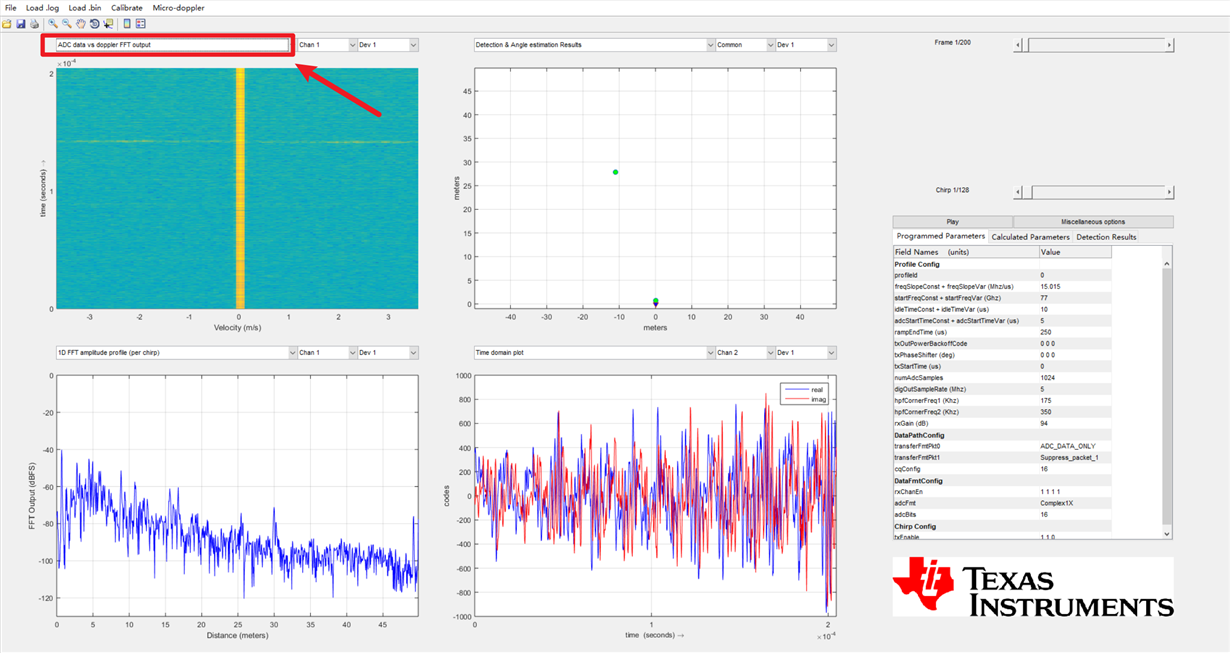Advance the Chirp 1/128 slider arrow
The height and width of the screenshot is (653, 1230).
point(1171,190)
